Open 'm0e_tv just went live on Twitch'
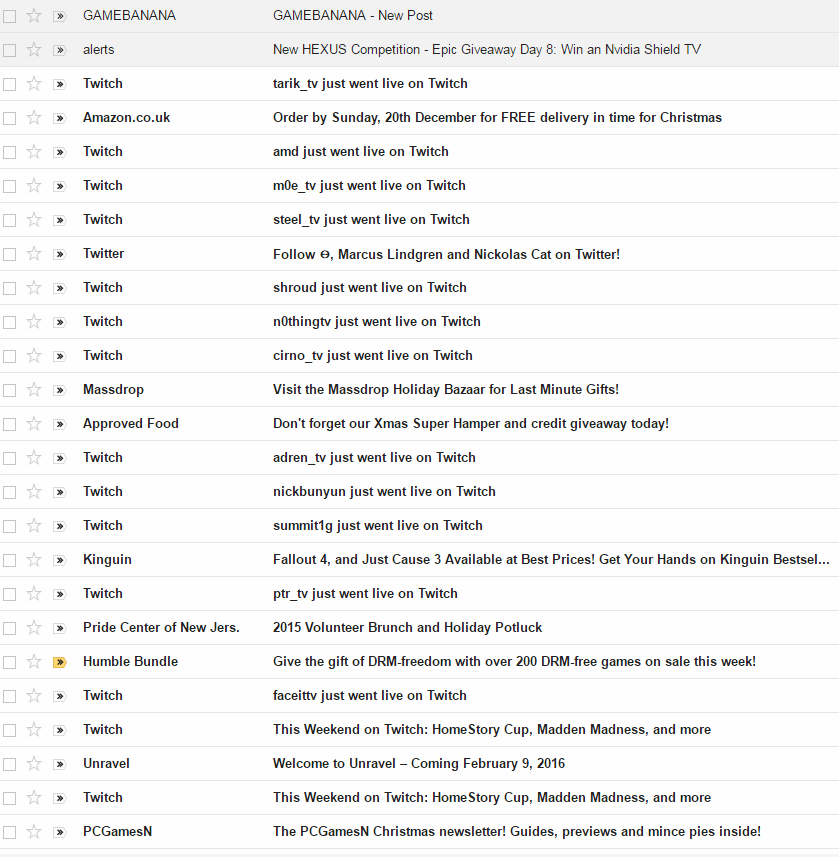Viewport: 839px width, 857px height. tap(369, 186)
